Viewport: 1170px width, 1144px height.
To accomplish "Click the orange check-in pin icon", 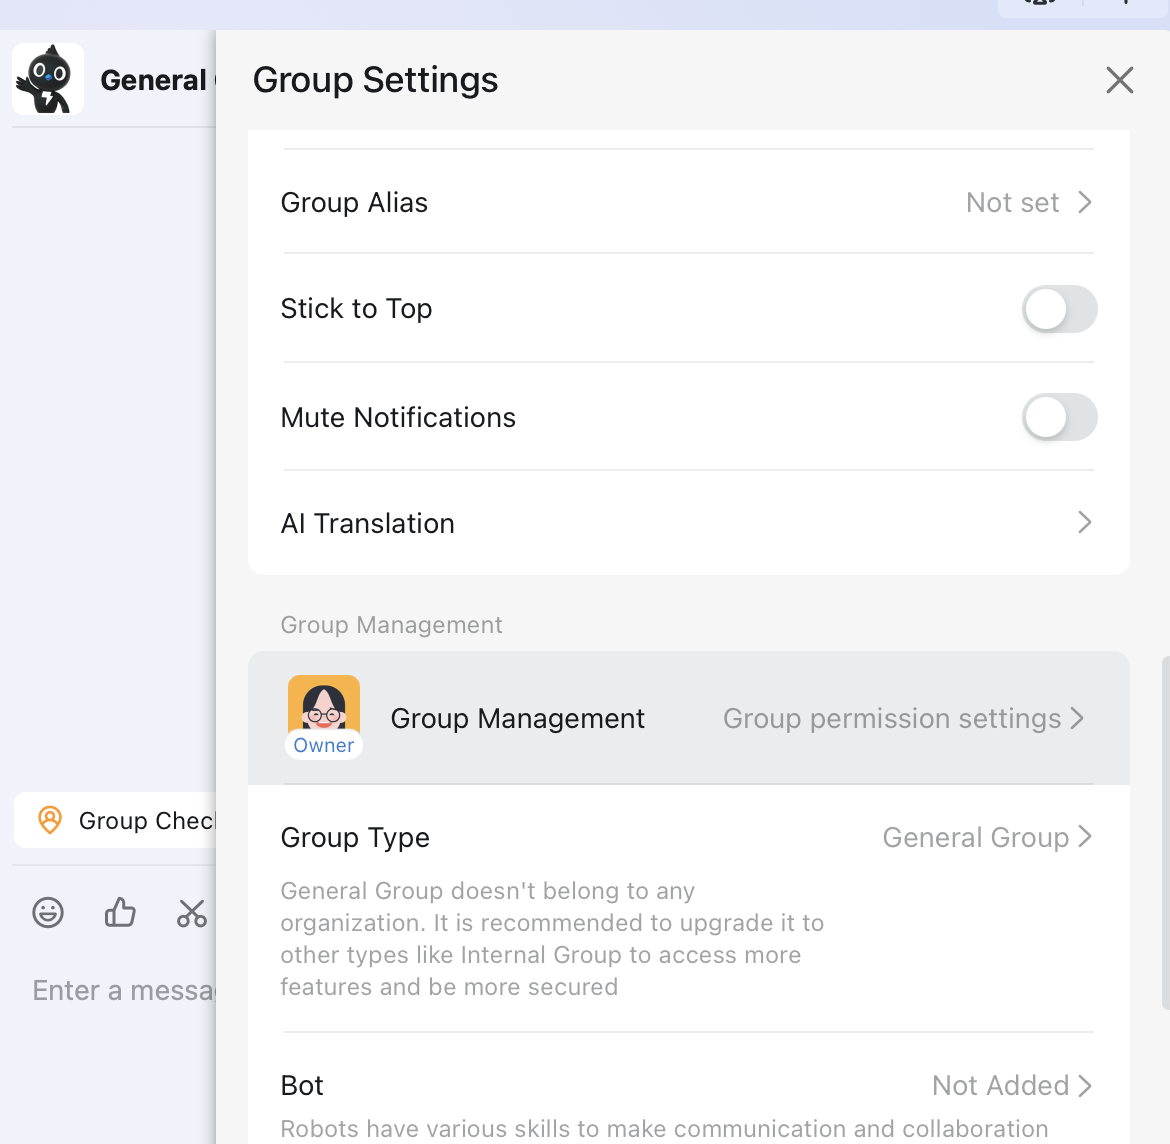I will coord(49,820).
